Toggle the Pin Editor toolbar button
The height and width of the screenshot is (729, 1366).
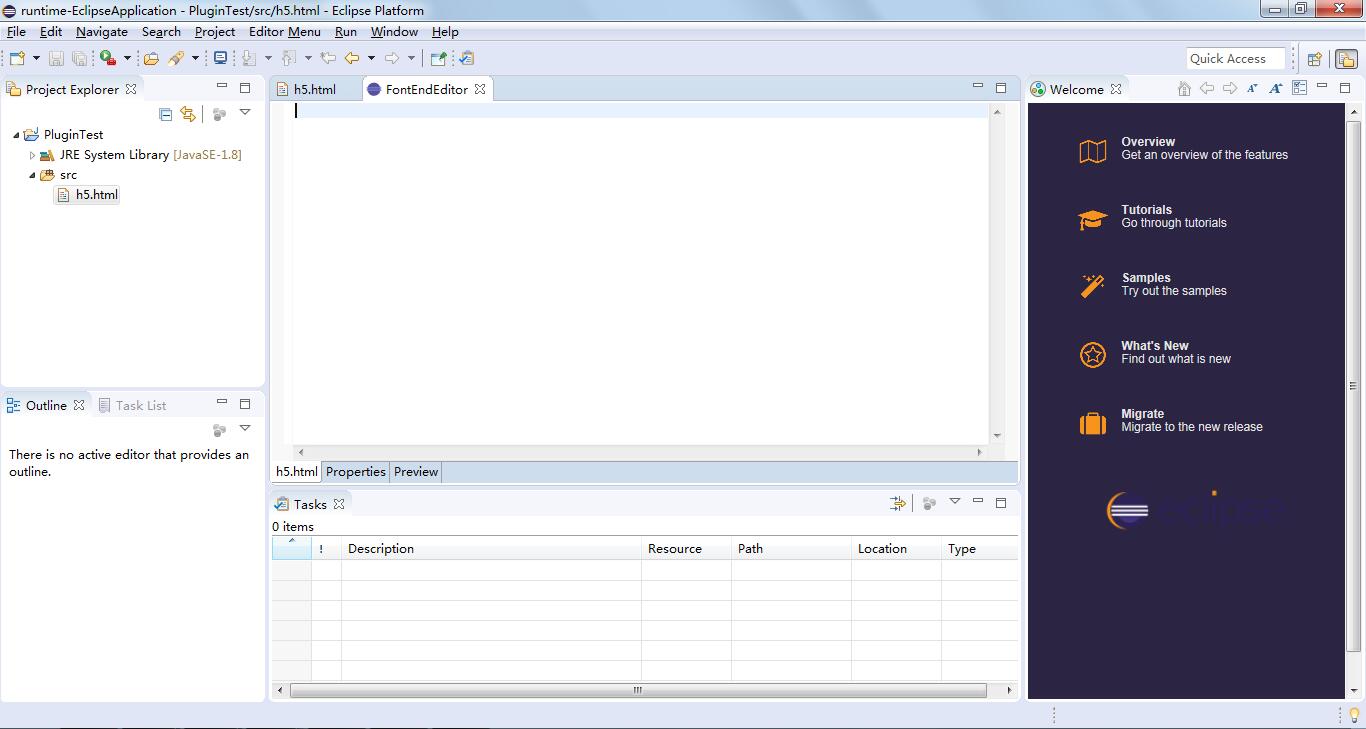pyautogui.click(x=437, y=58)
